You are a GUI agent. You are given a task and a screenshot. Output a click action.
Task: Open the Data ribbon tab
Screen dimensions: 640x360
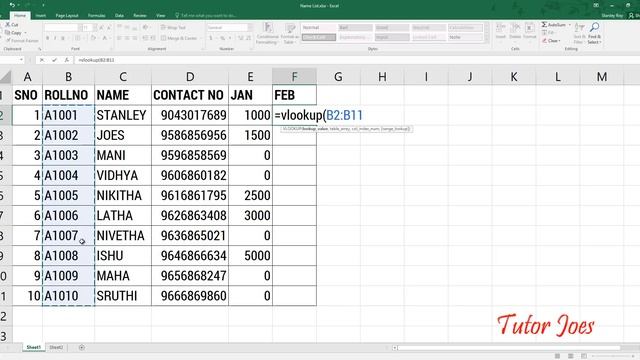pos(119,16)
